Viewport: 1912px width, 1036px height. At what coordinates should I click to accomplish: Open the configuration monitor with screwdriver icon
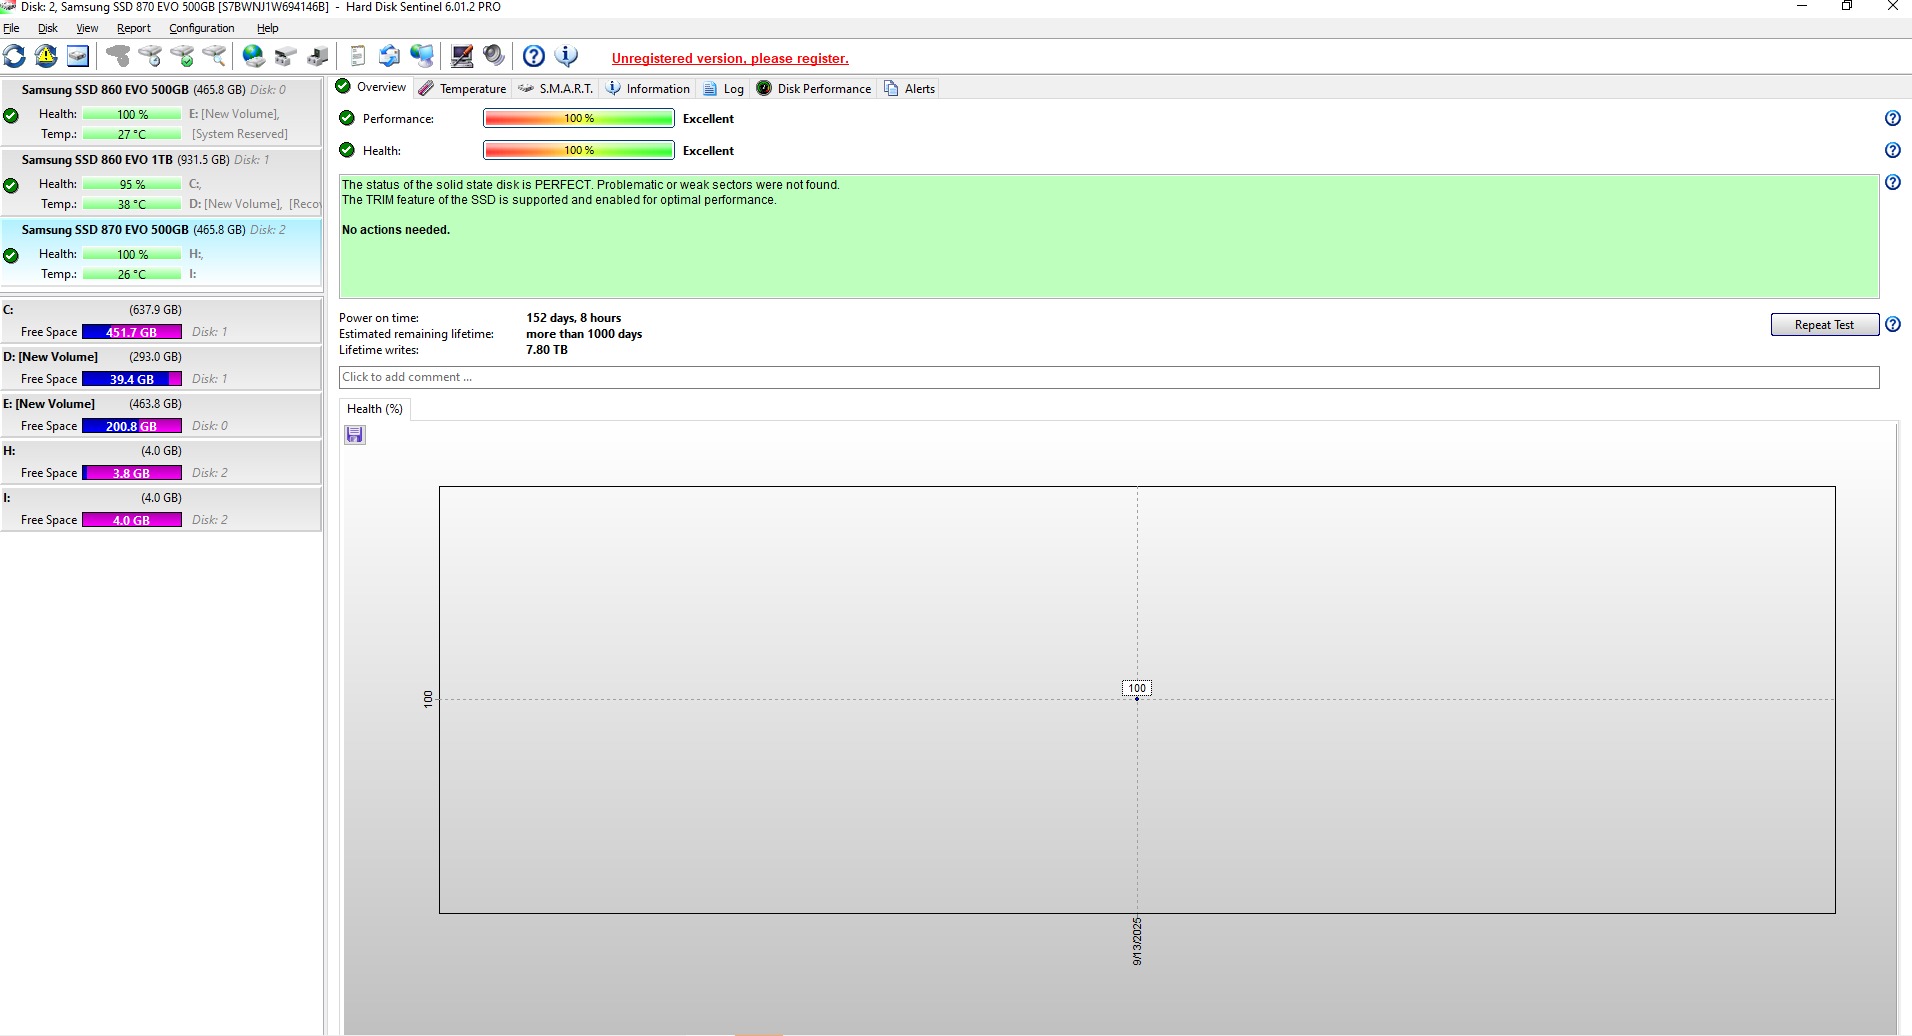click(x=462, y=56)
